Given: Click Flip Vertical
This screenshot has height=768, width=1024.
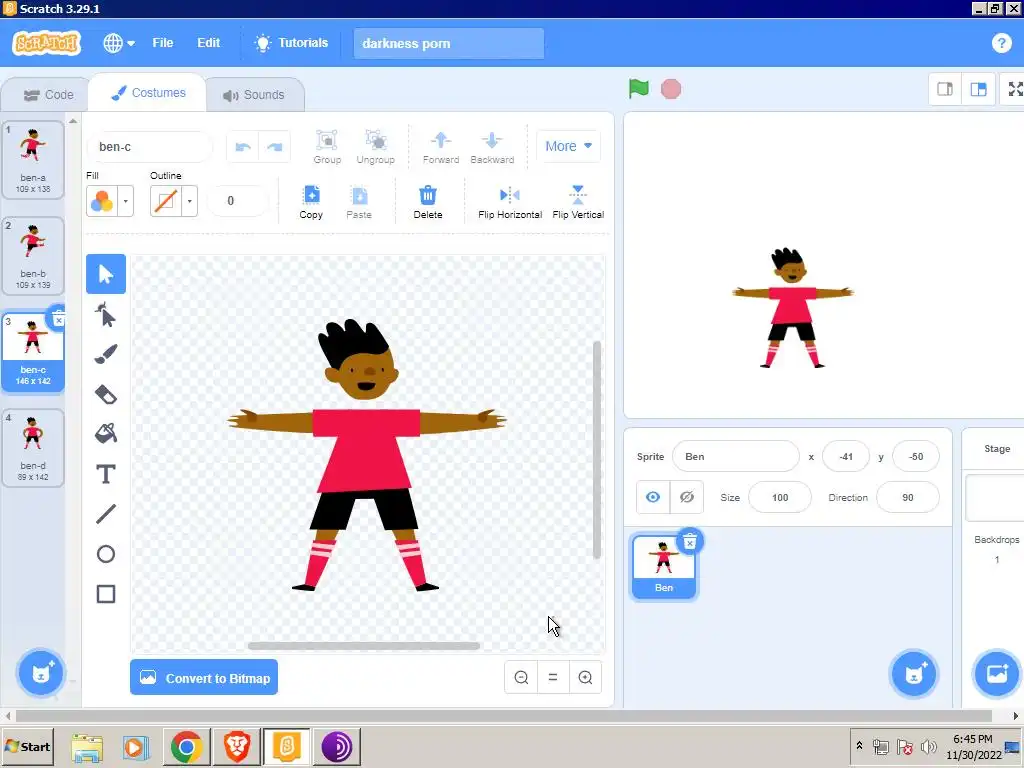Looking at the screenshot, I should point(578,202).
